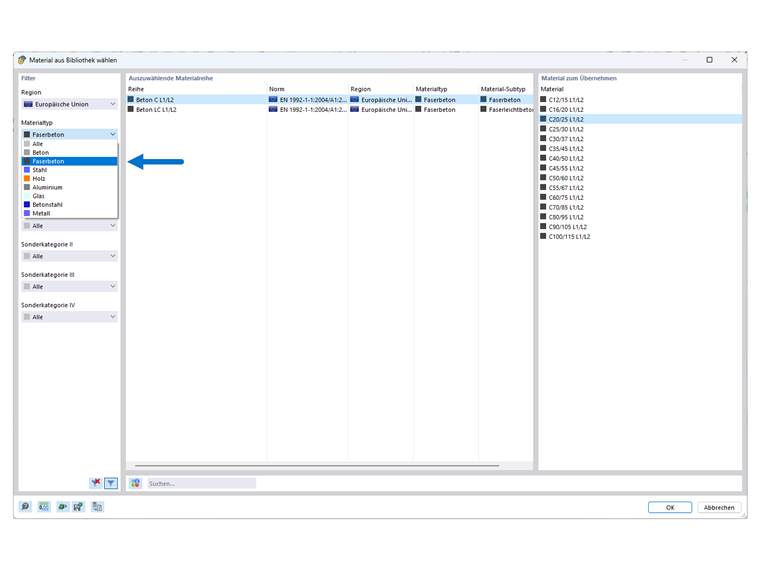Select Metall in the material type list
The height and width of the screenshot is (570, 760).
pos(69,214)
